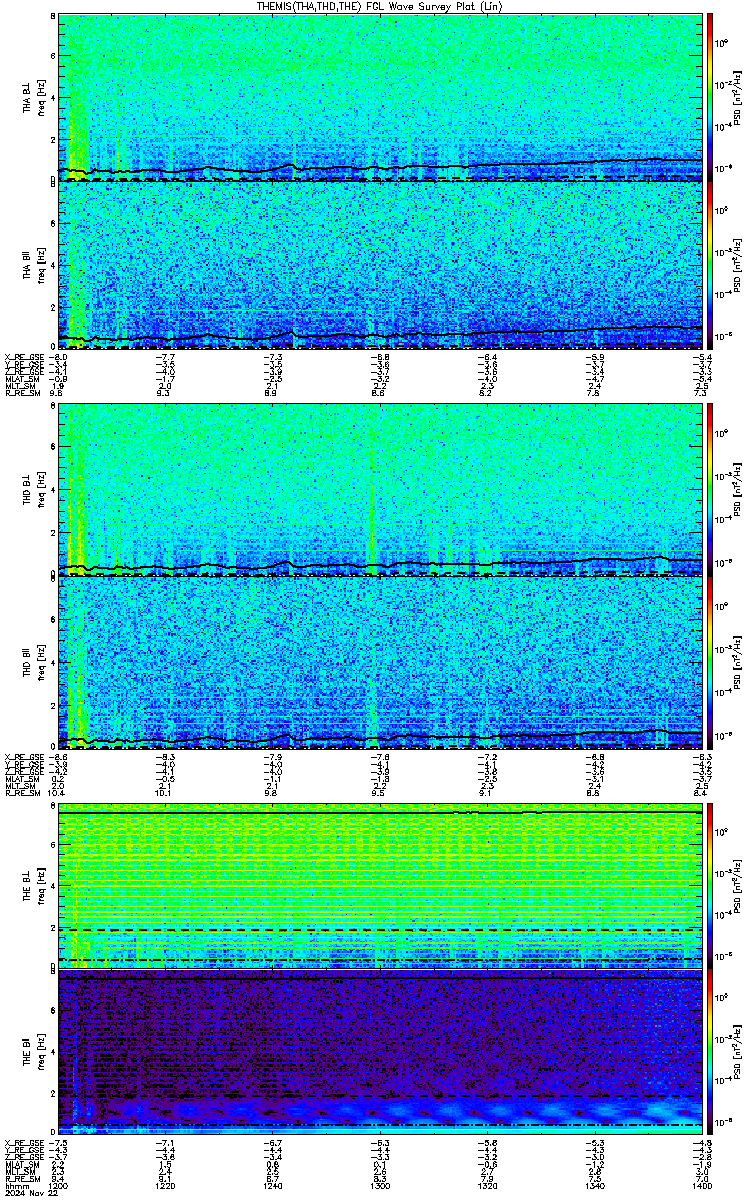This screenshot has width=750, height=1200.
Task: Click the PSD color bar beside THE B-perpendicular panel
Action: tap(711, 886)
